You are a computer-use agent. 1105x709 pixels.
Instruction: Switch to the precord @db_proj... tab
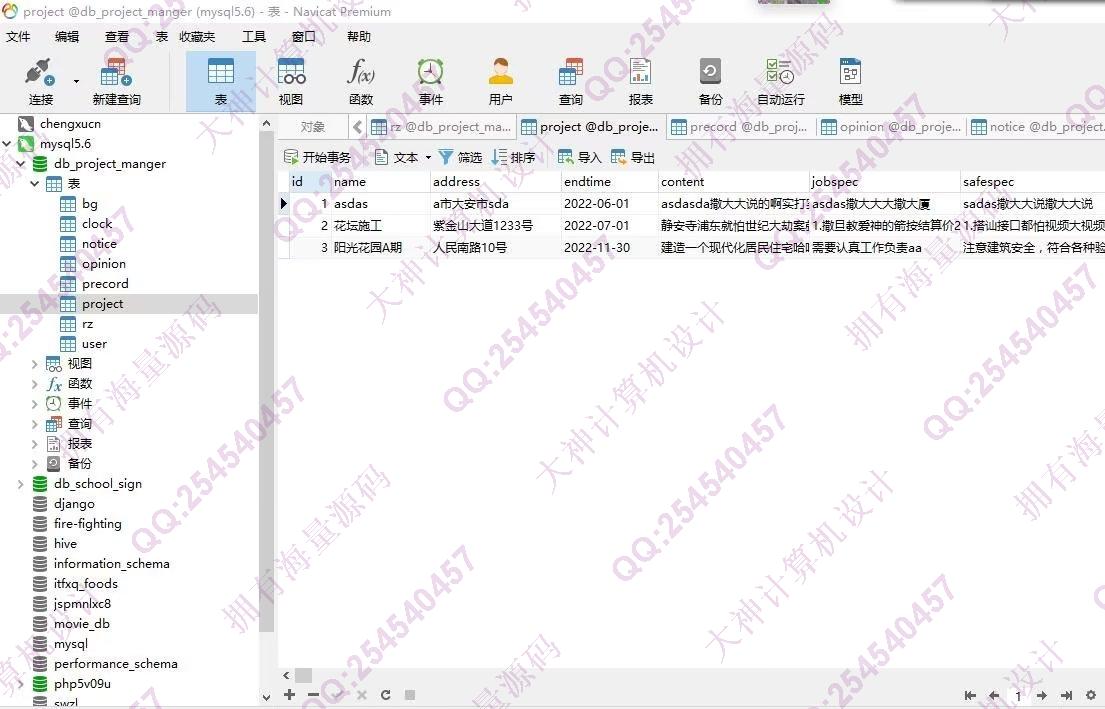739,127
